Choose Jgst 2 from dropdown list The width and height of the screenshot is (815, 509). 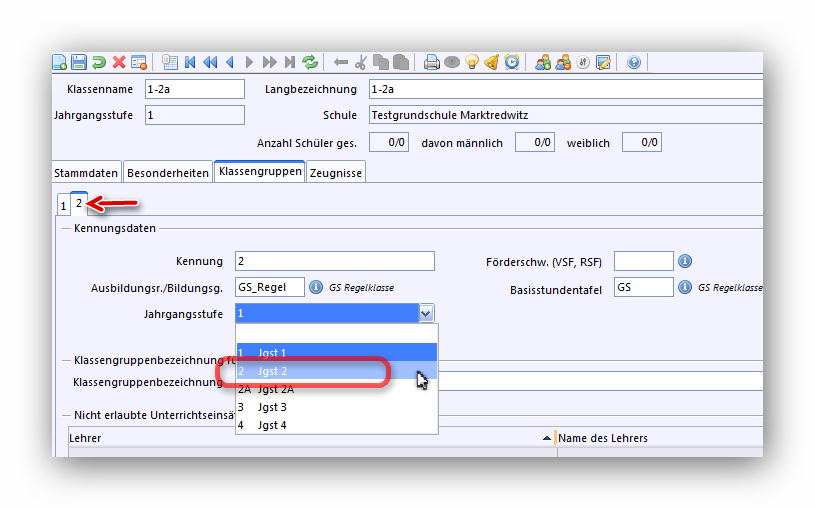click(x=337, y=371)
